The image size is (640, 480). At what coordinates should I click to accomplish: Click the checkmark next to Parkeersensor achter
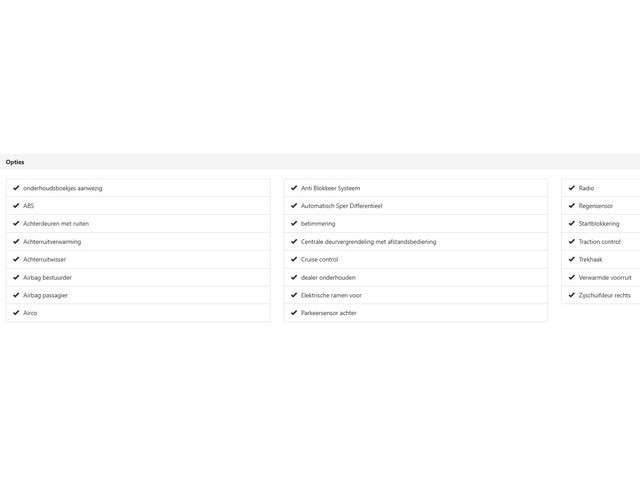pyautogui.click(x=294, y=313)
